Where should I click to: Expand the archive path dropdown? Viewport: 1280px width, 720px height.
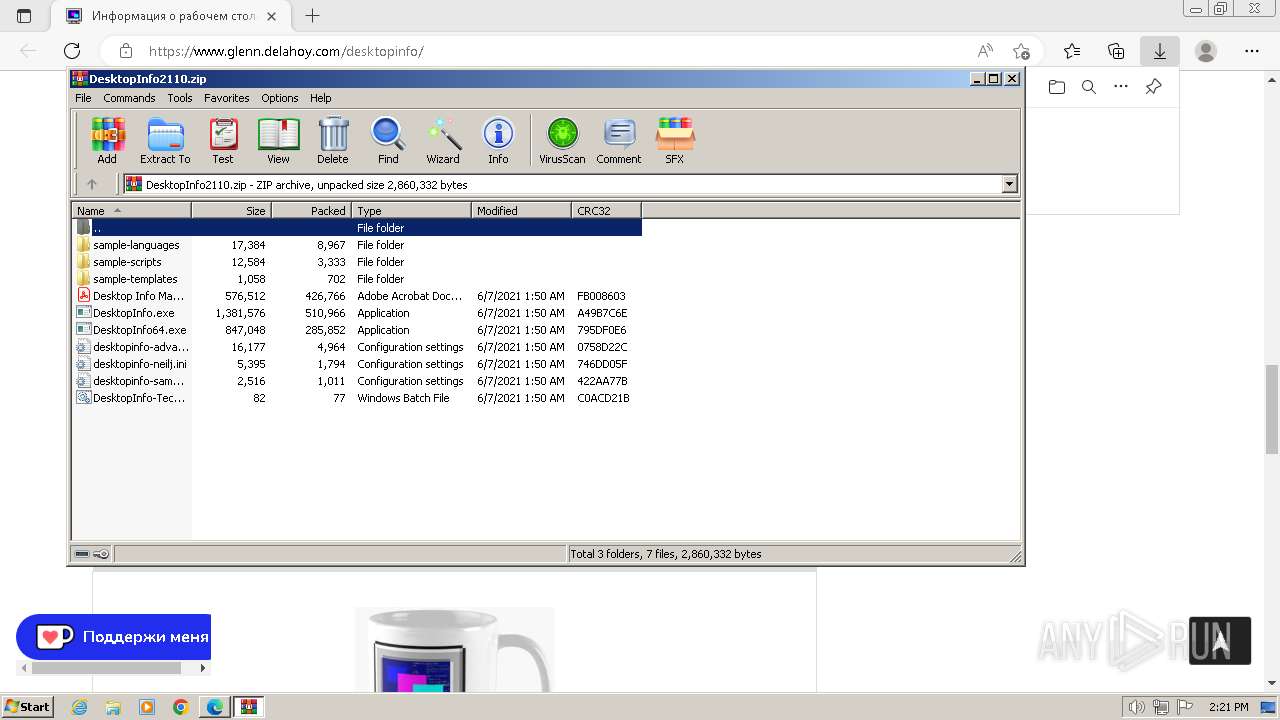click(x=1009, y=184)
